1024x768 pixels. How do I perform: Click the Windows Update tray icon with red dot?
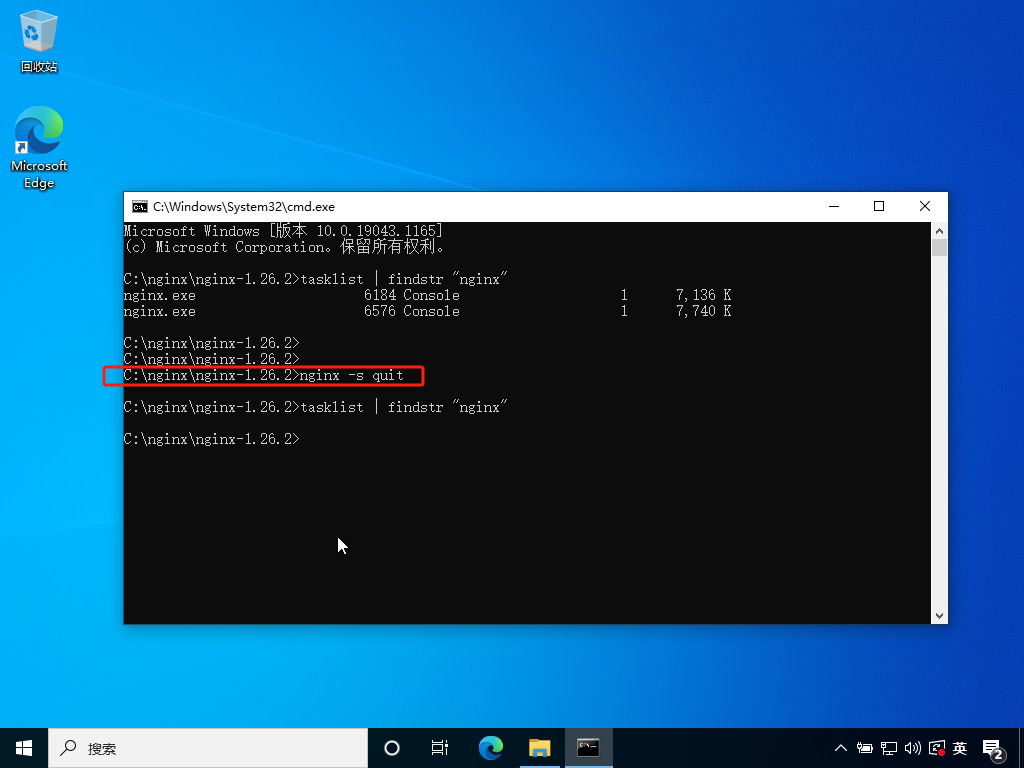pos(936,748)
